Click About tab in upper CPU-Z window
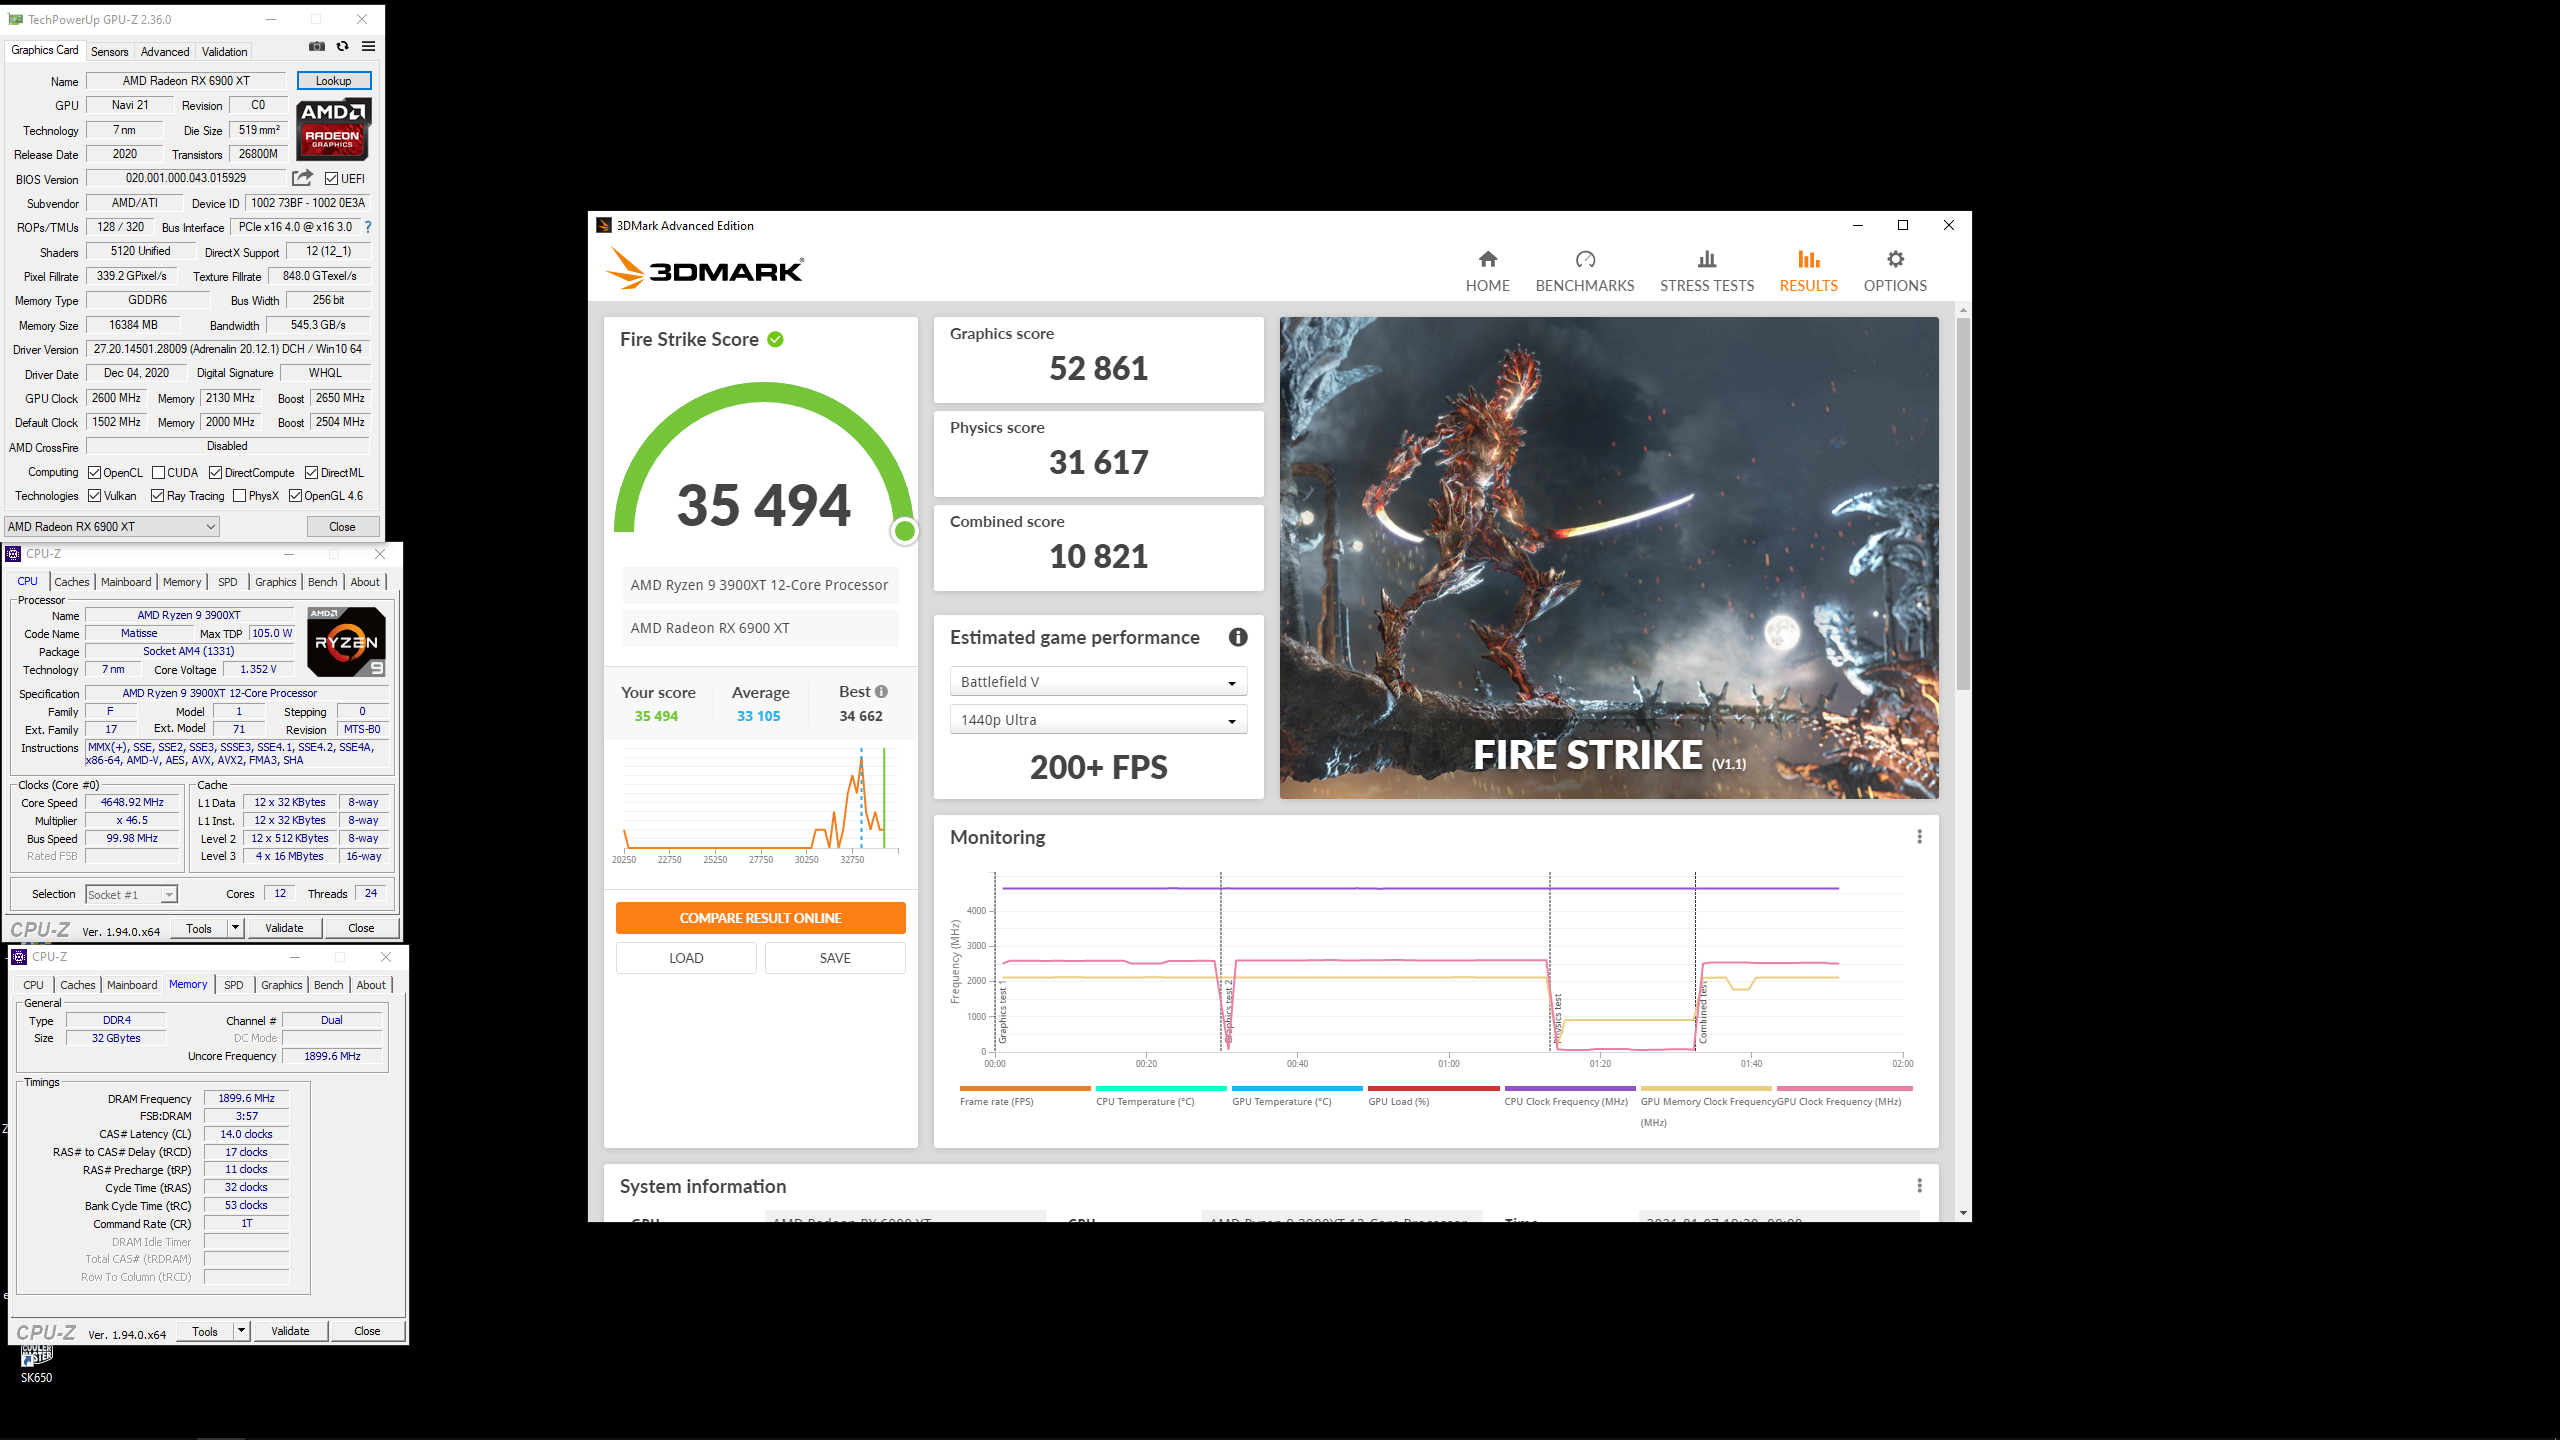This screenshot has height=1440, width=2560. click(365, 582)
